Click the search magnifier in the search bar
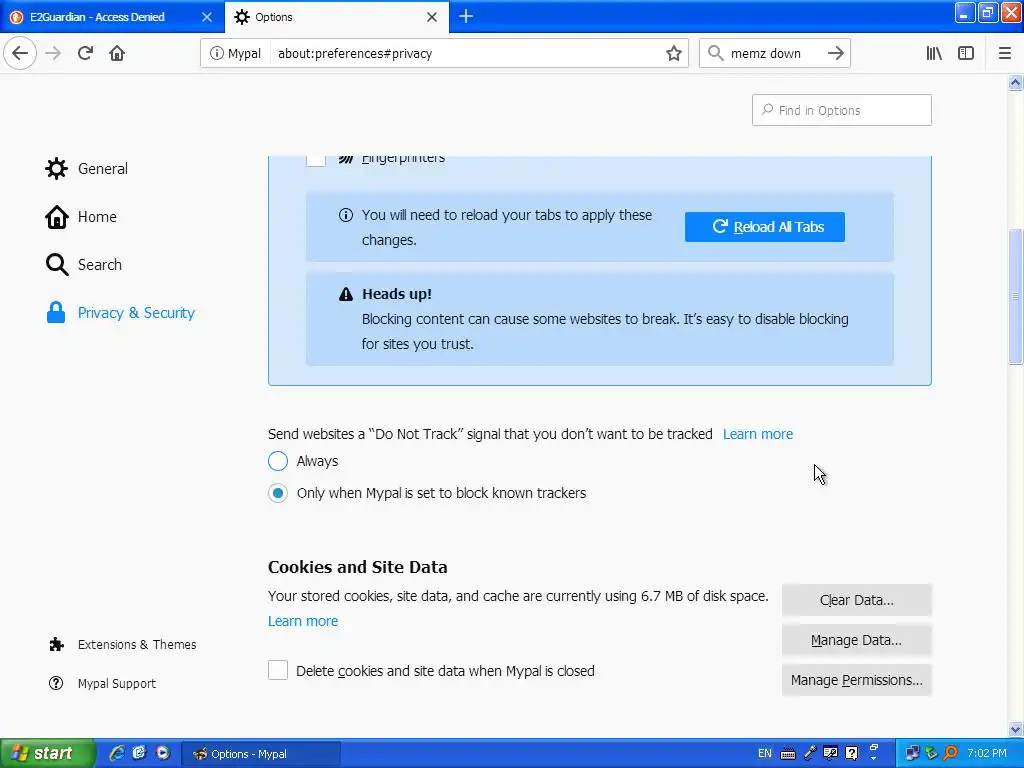This screenshot has height=768, width=1024. click(716, 54)
